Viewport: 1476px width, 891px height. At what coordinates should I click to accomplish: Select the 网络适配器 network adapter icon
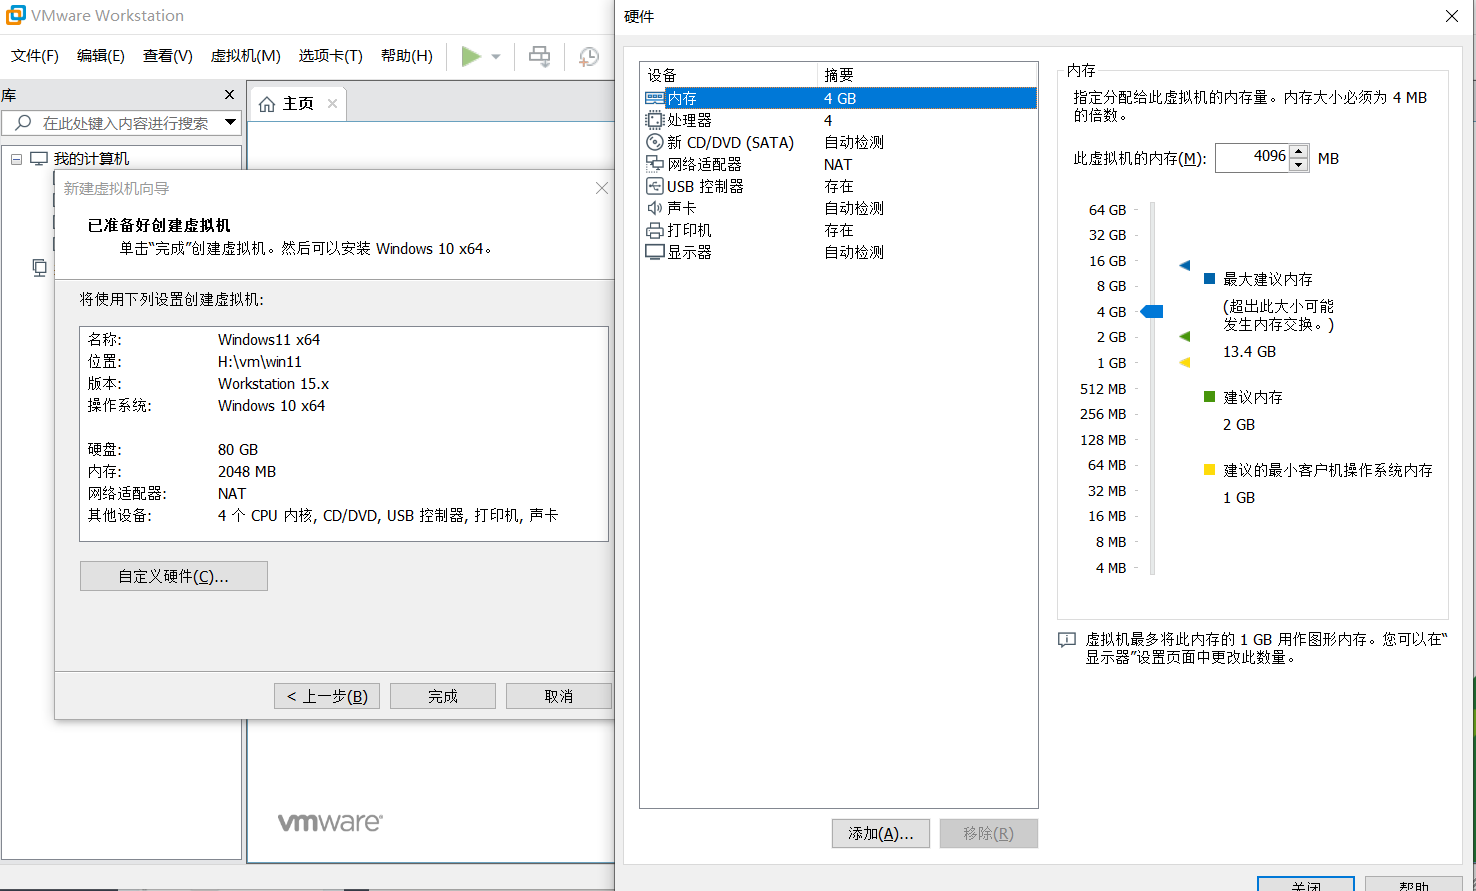point(655,164)
